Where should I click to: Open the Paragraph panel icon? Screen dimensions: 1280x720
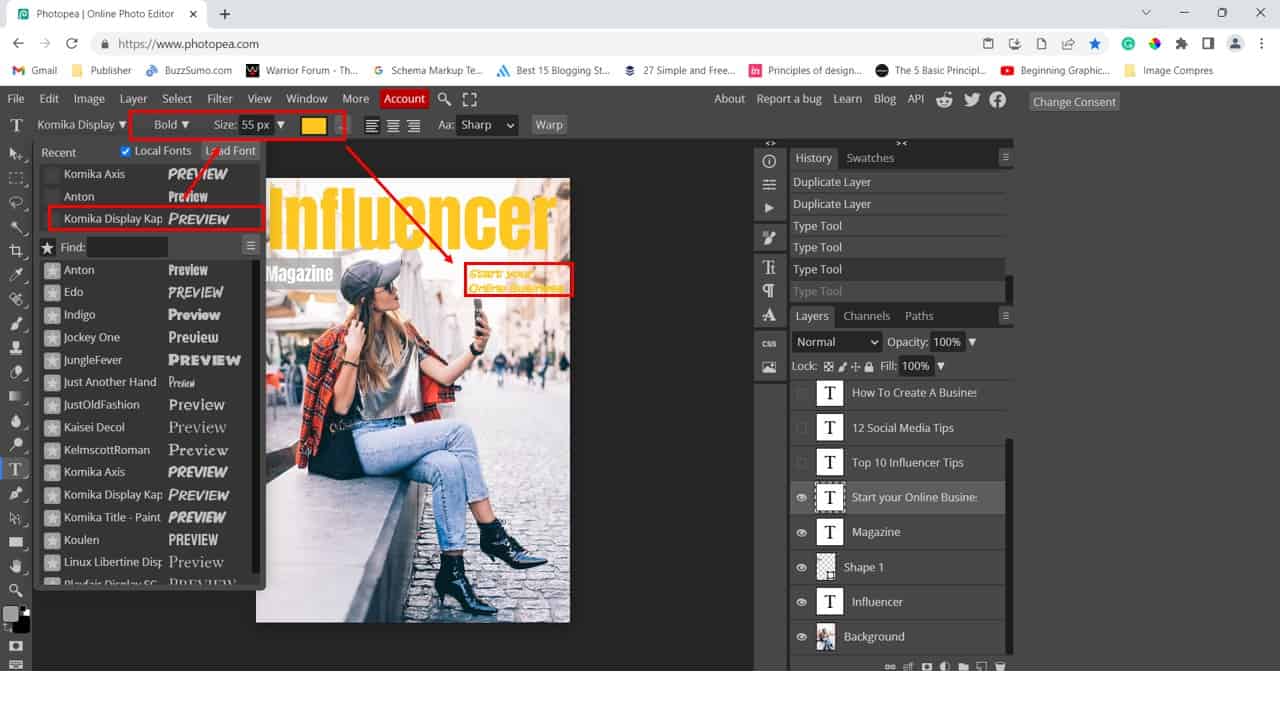(769, 291)
